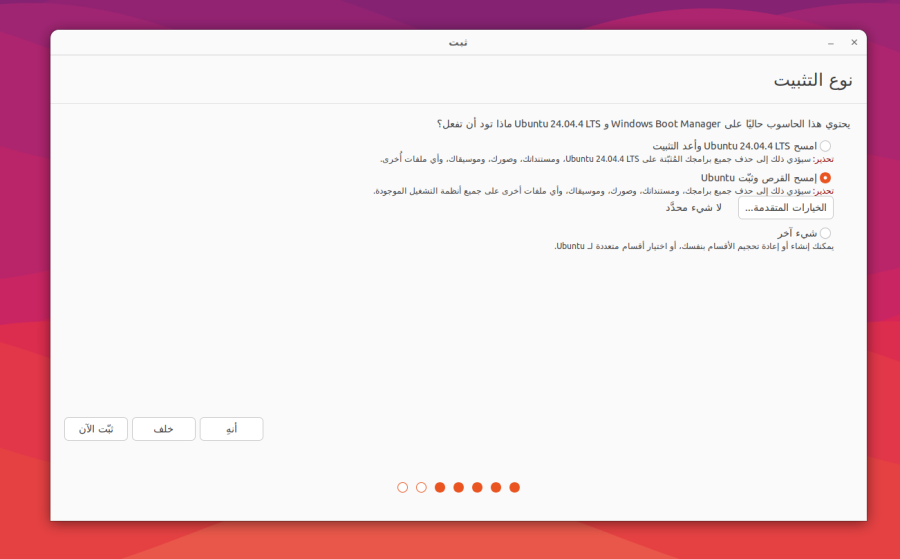Click the red 'تحذير' warning under erase disk option
Viewport: 900px width, 559px height.
(823, 190)
